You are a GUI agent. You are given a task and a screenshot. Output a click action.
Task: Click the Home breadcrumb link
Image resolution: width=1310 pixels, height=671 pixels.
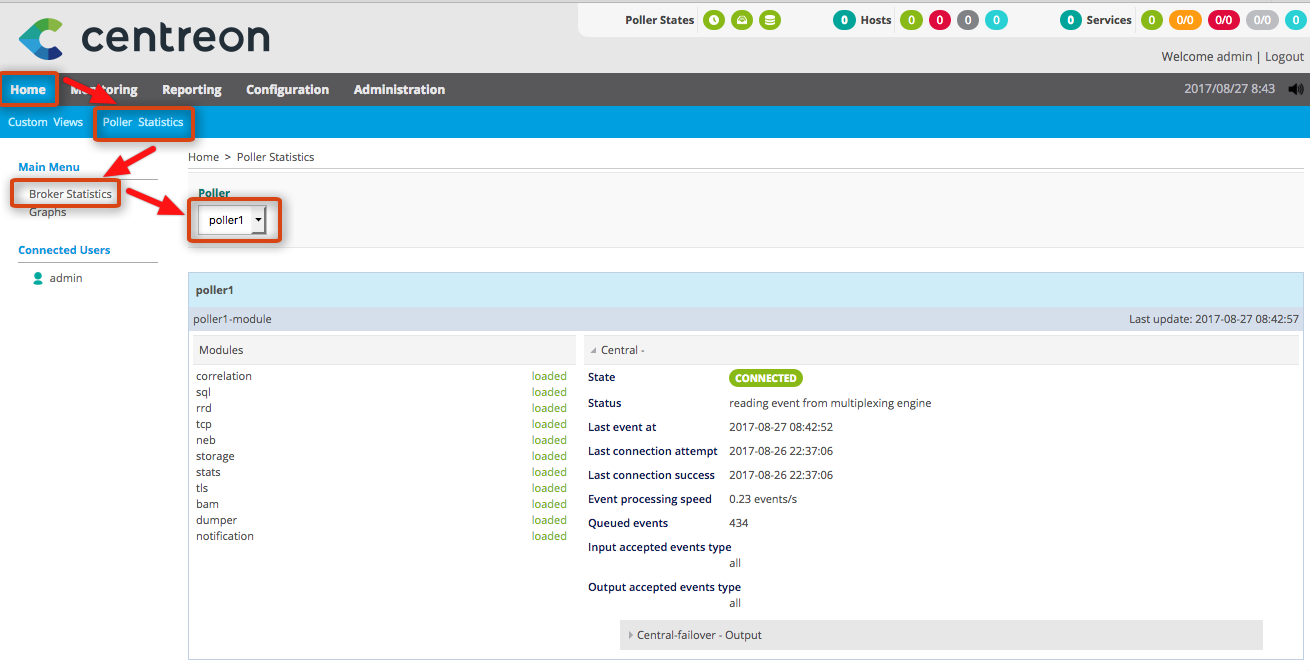203,157
